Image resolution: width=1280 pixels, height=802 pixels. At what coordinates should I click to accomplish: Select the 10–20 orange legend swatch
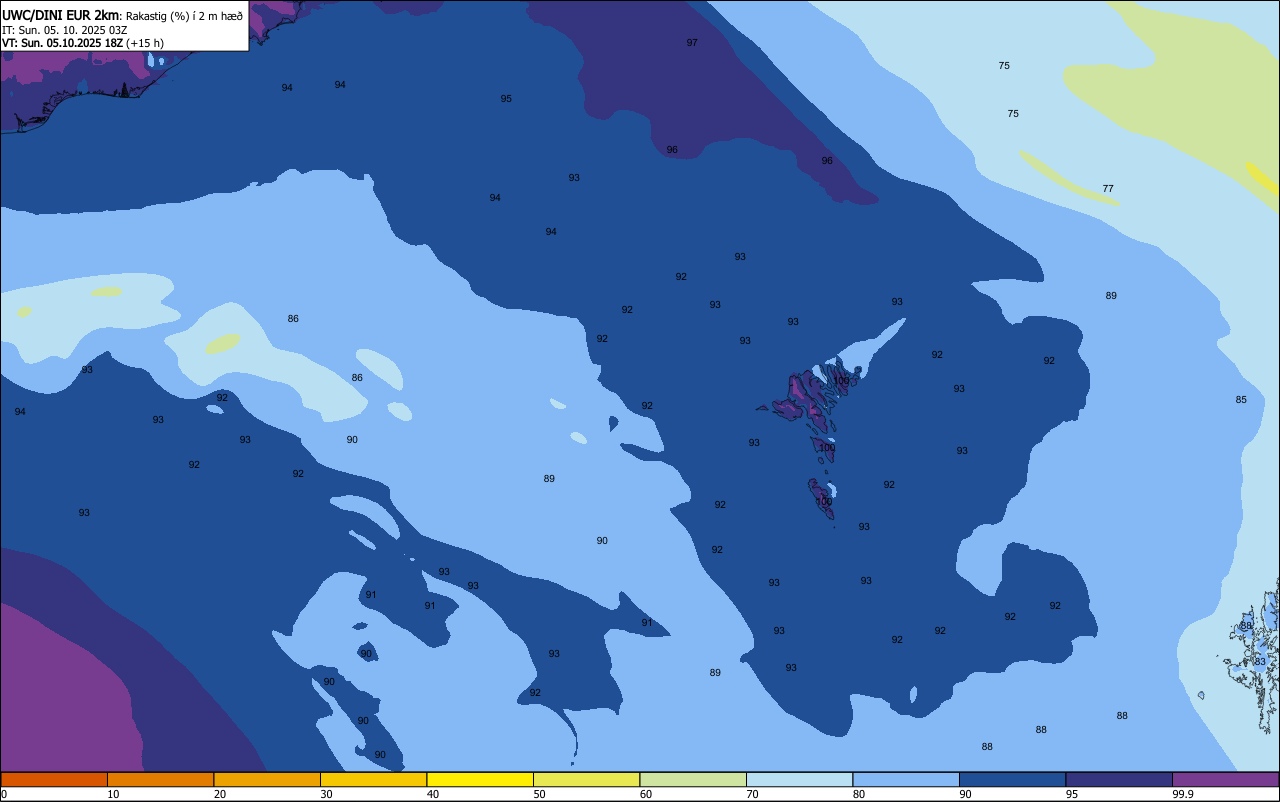pyautogui.click(x=160, y=779)
